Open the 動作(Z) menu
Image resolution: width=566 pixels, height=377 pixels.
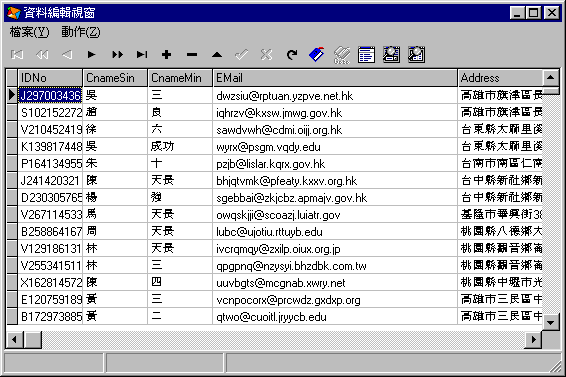click(81, 32)
